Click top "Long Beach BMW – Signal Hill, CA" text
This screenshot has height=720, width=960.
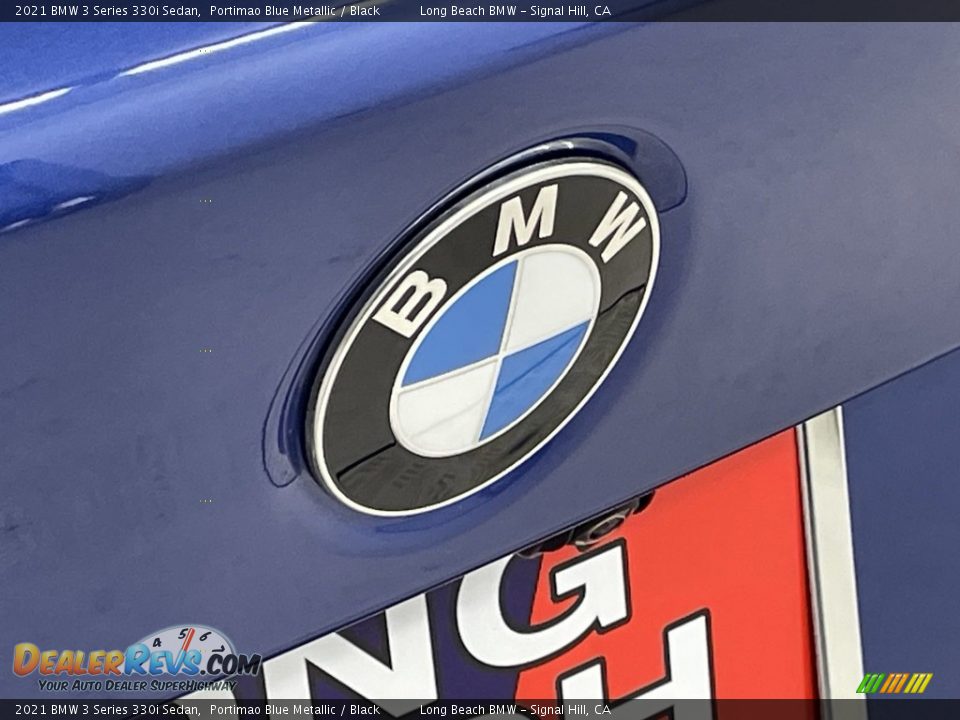(515, 11)
